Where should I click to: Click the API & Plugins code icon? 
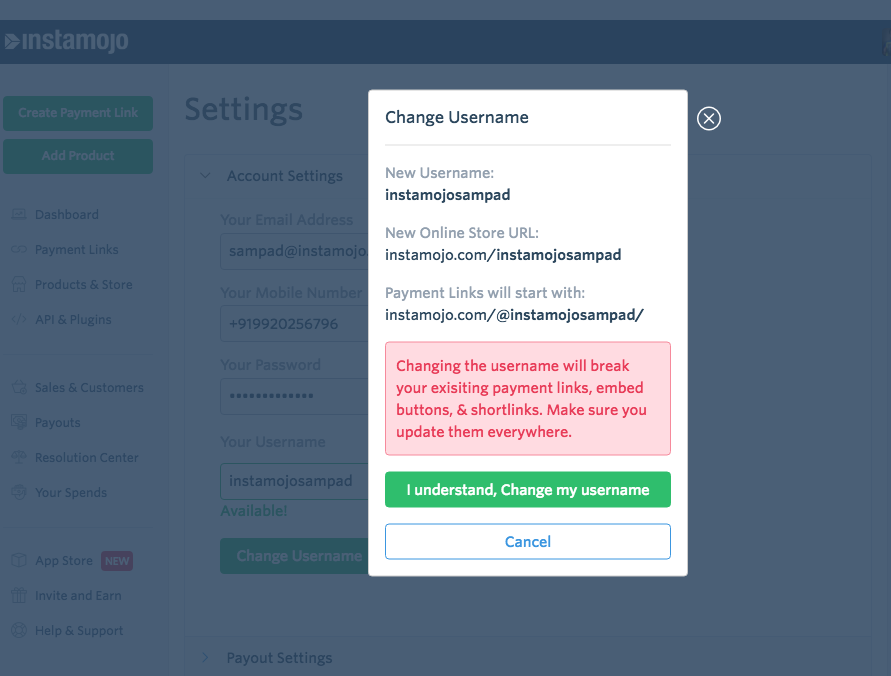(x=18, y=320)
